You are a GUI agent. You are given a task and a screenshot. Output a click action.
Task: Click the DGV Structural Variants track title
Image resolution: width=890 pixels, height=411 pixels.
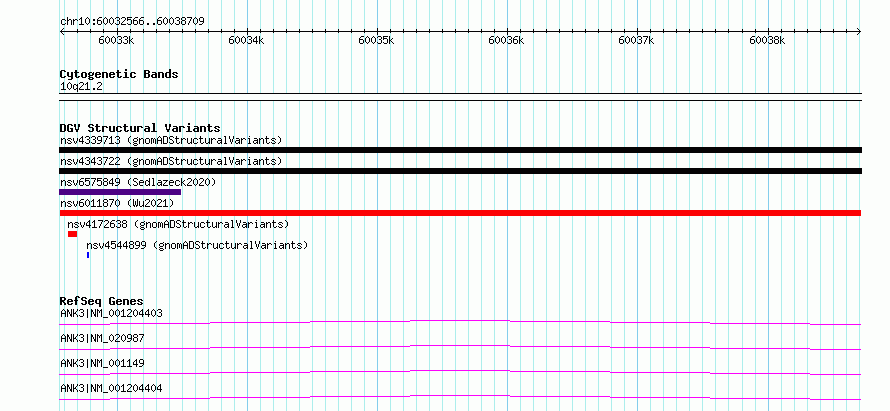140,128
